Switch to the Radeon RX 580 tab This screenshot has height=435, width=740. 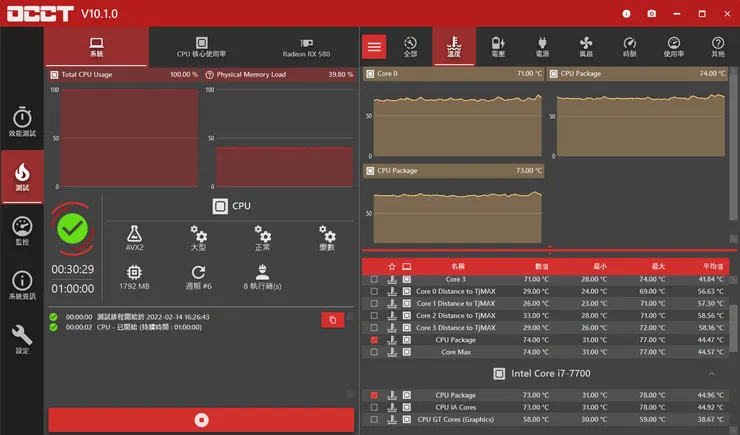306,47
